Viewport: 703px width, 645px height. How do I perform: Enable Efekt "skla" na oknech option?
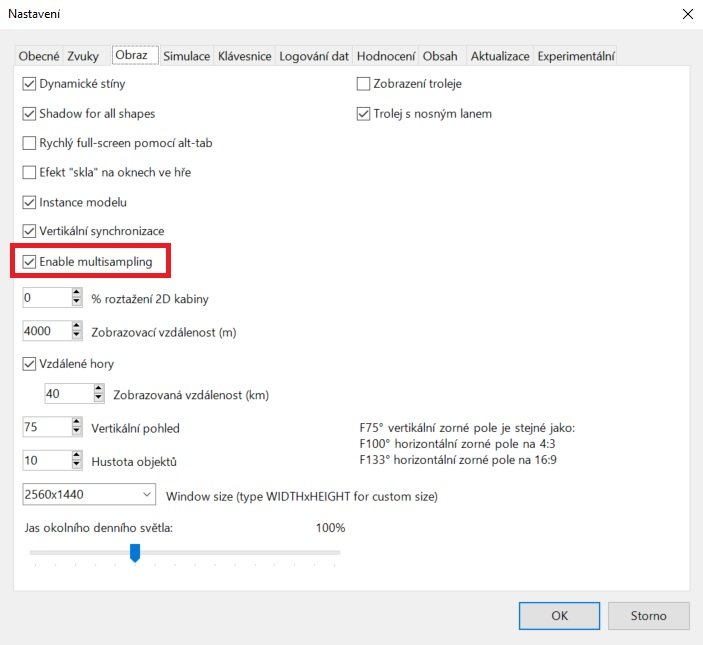tap(29, 173)
